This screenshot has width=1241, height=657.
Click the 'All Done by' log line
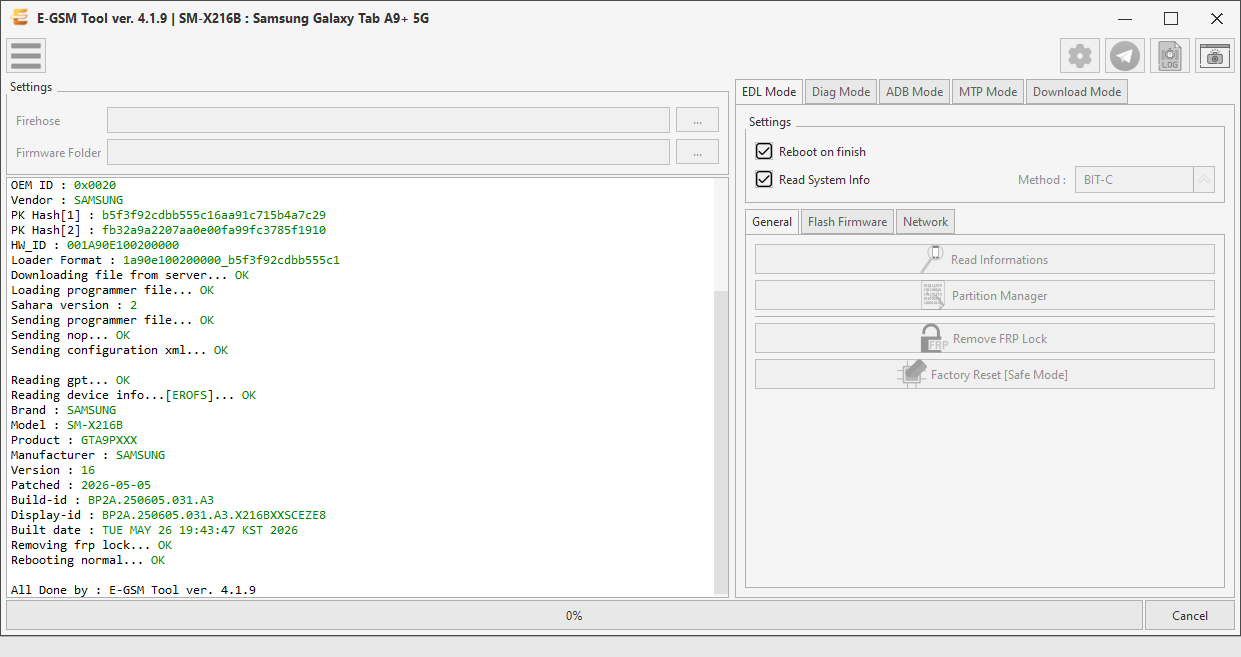tap(133, 590)
